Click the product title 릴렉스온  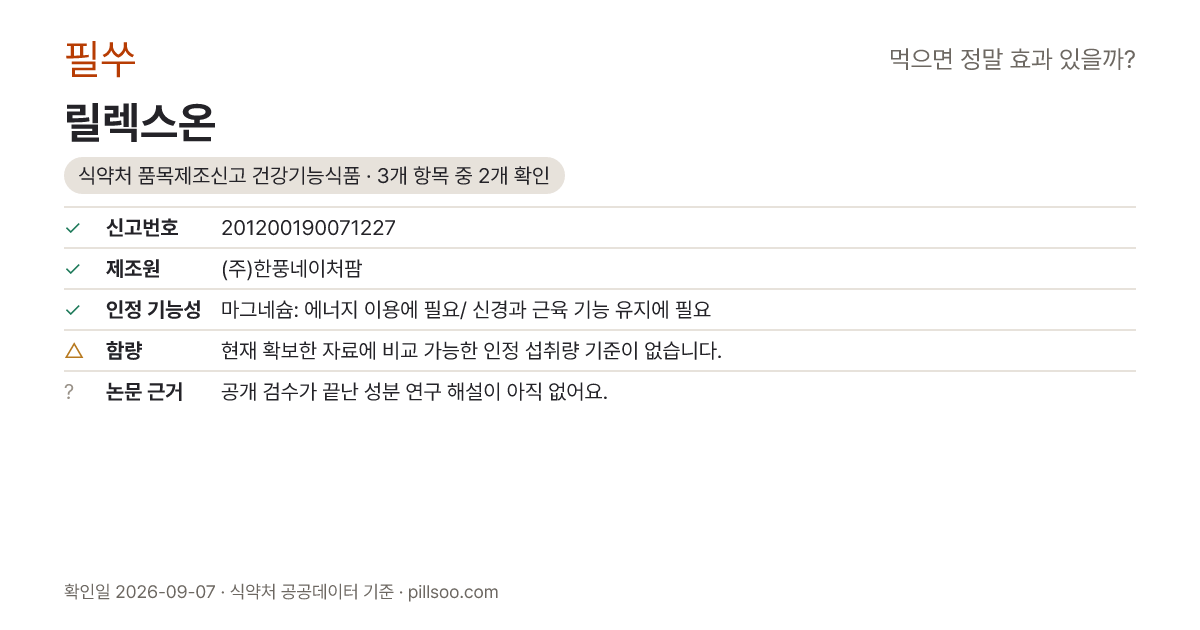[x=140, y=122]
